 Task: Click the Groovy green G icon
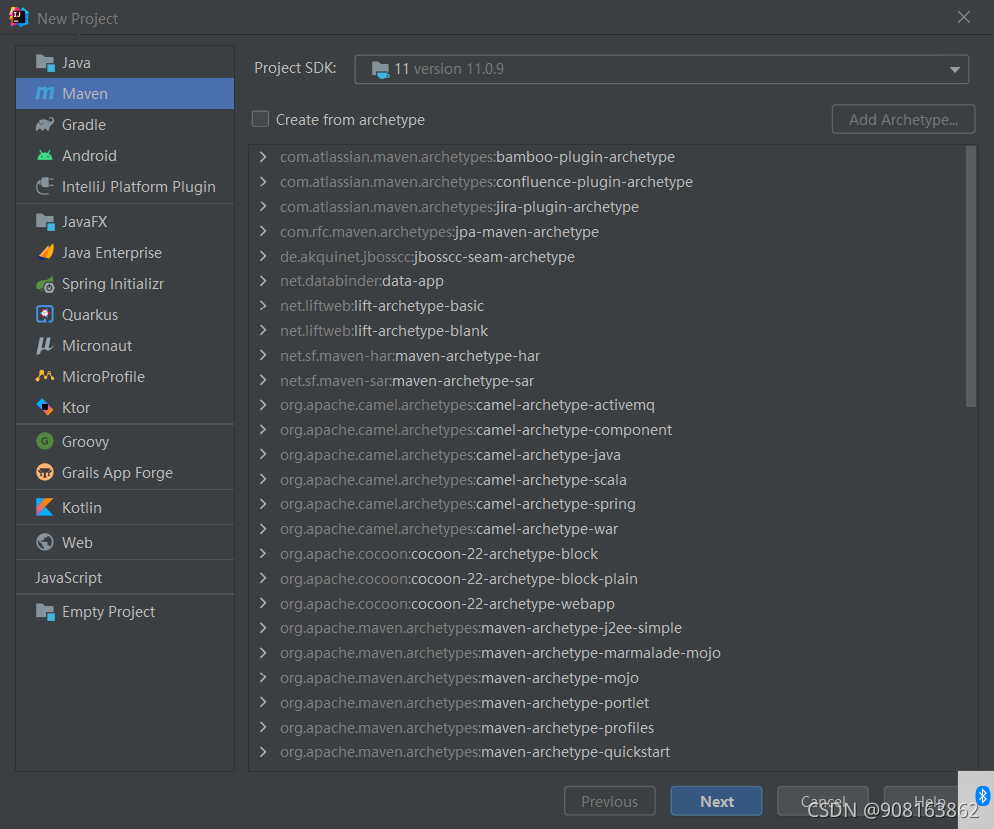pos(45,441)
